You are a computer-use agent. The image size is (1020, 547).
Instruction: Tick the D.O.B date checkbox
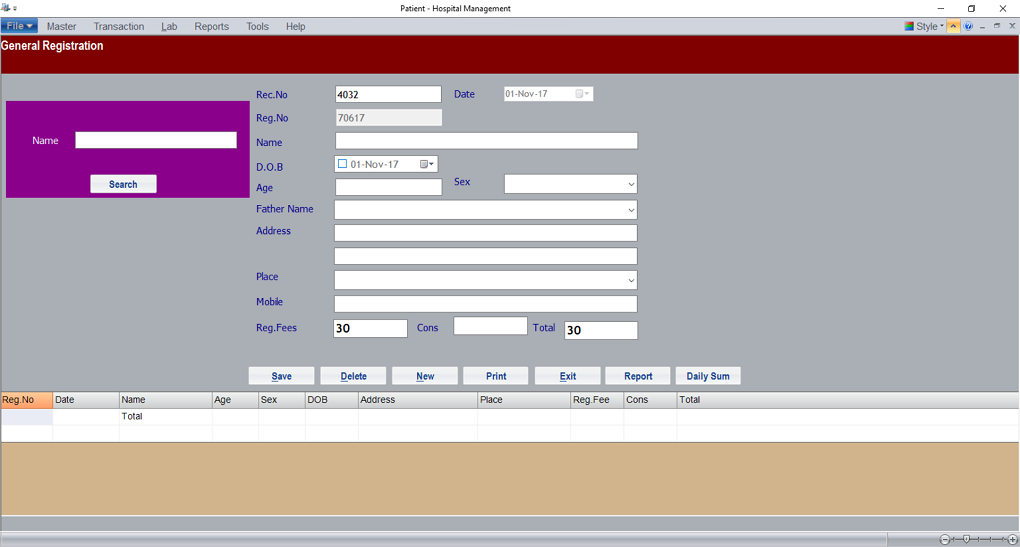tap(342, 164)
